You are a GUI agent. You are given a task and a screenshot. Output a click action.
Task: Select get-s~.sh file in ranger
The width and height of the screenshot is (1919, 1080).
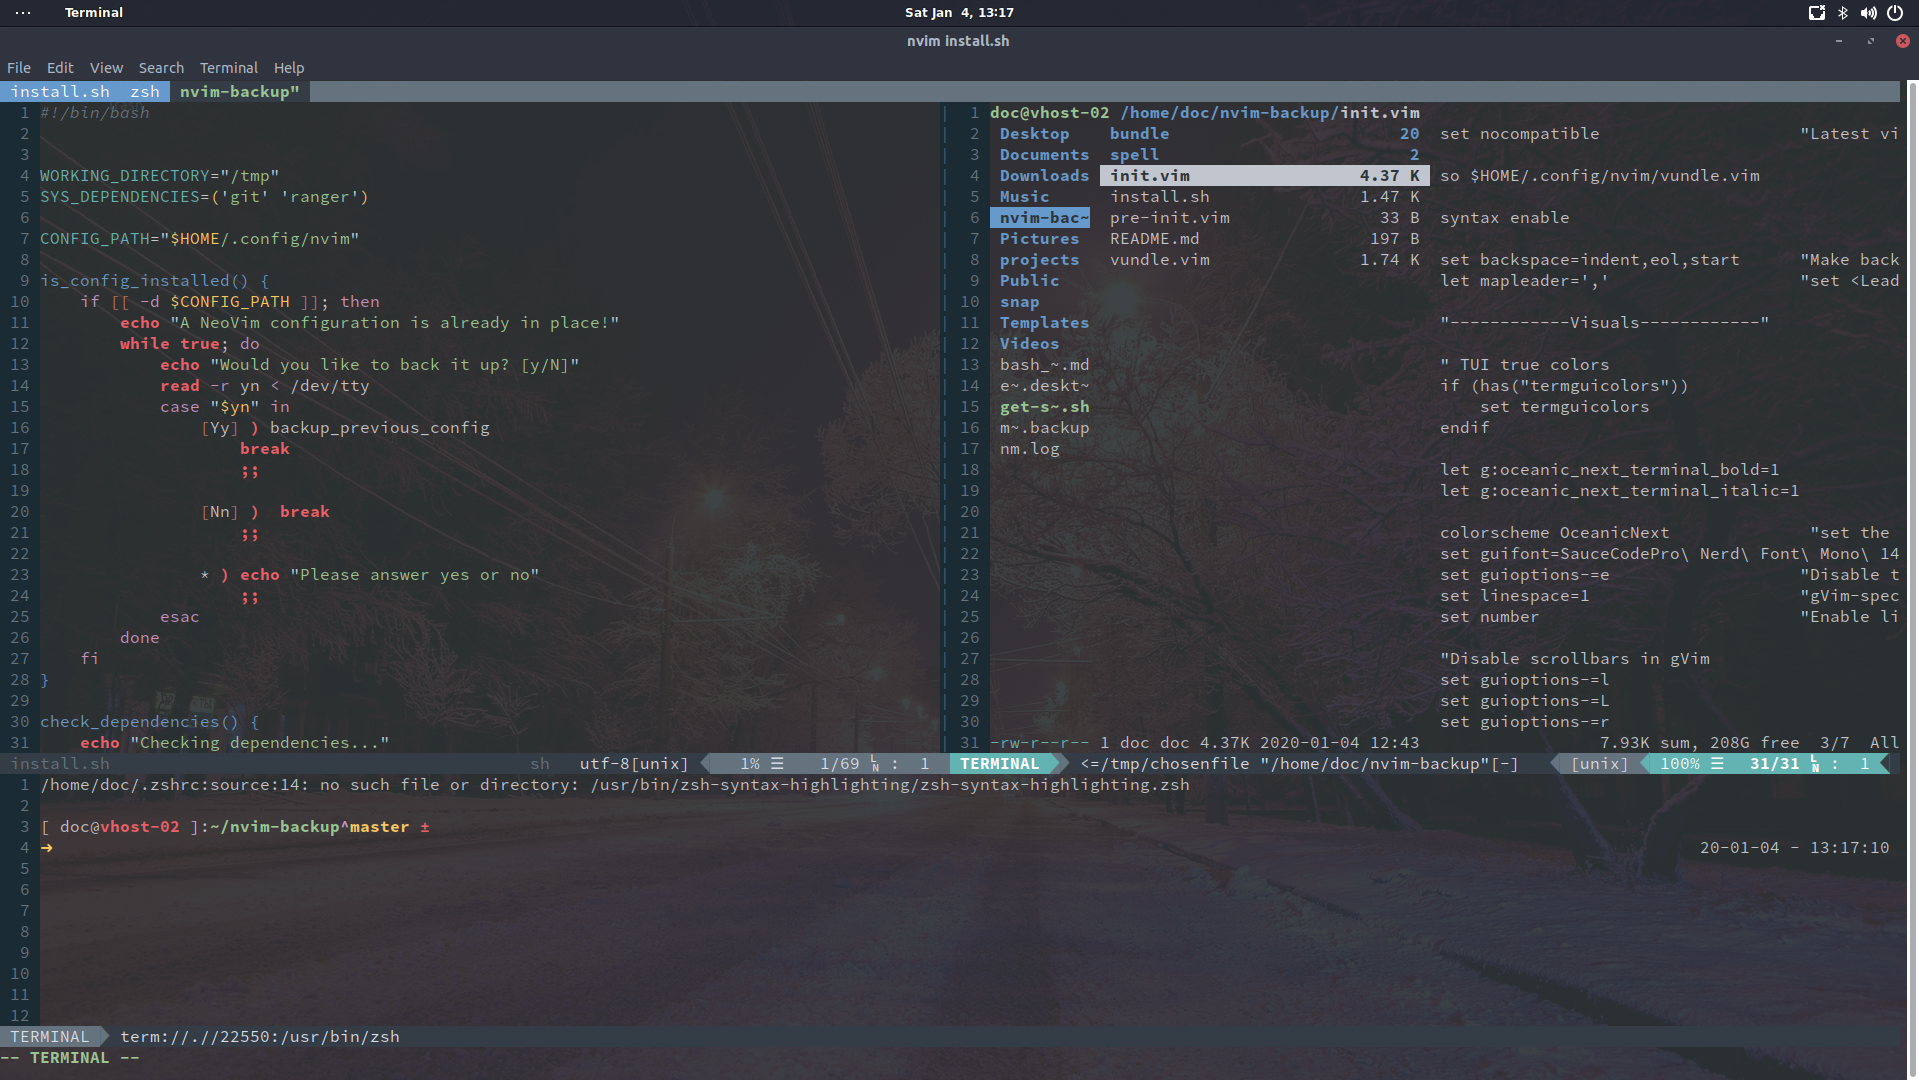[1044, 407]
